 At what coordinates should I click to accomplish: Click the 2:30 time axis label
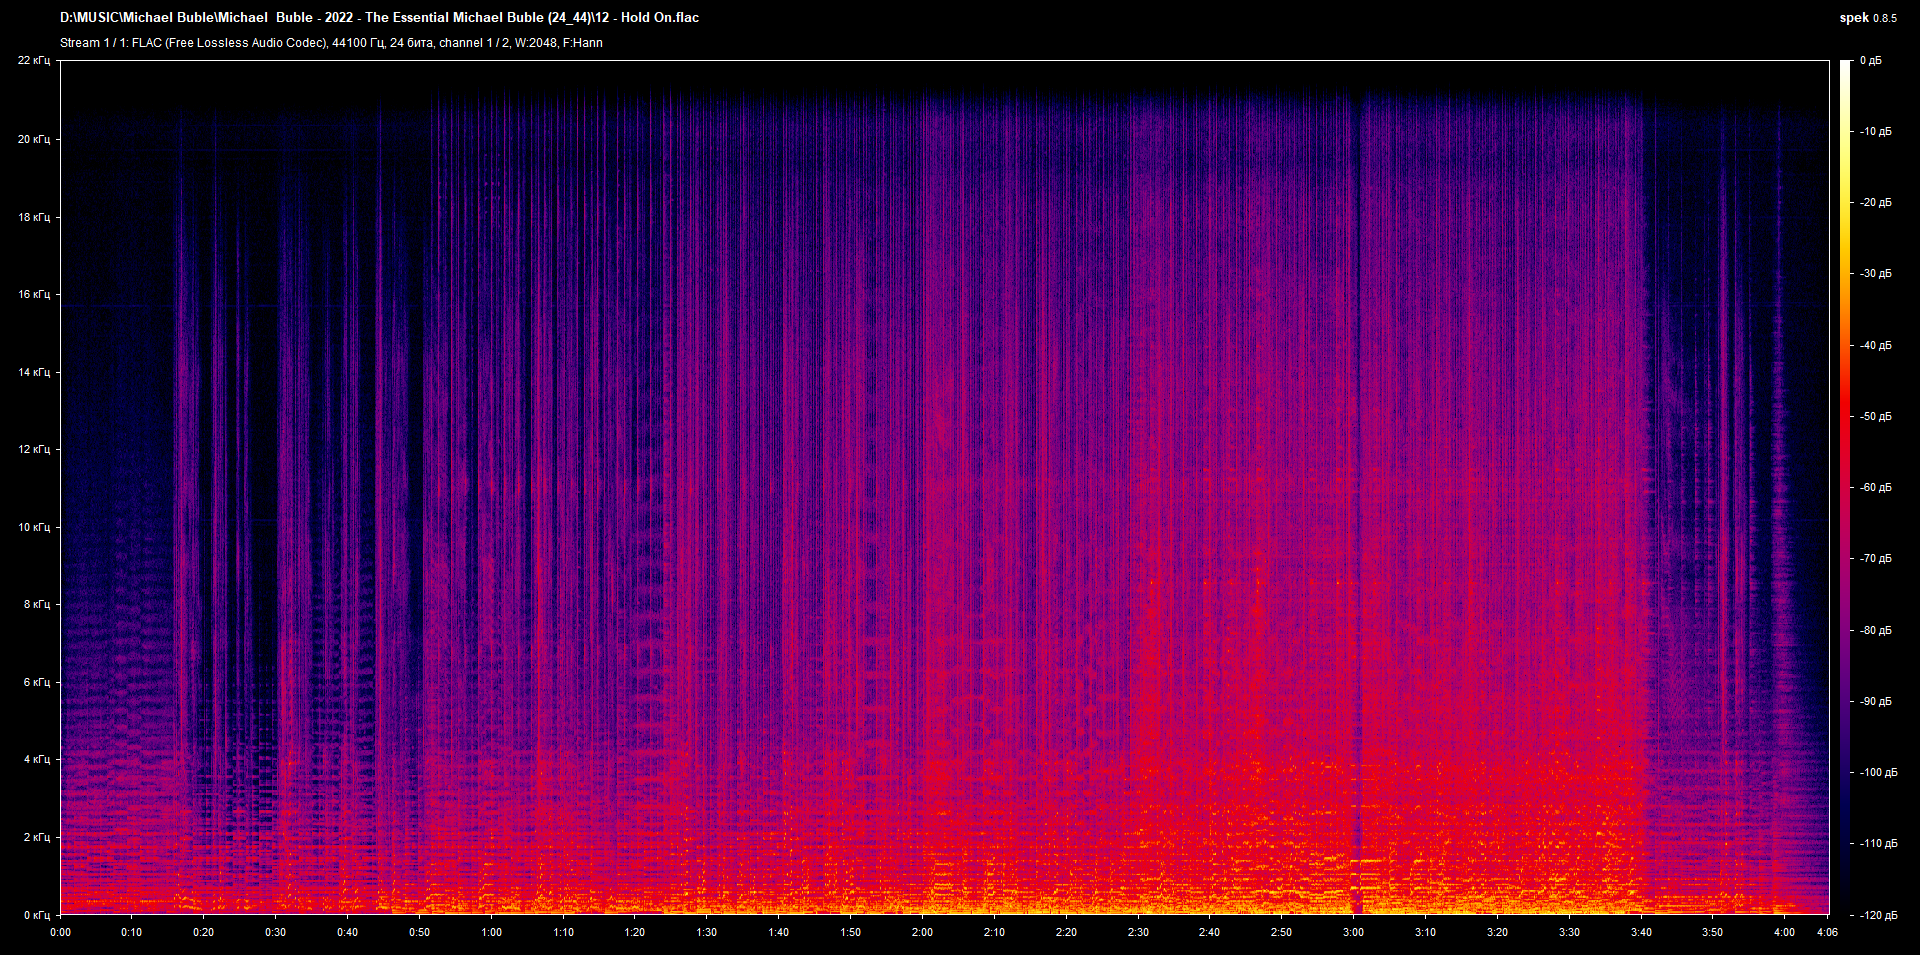tap(1139, 933)
